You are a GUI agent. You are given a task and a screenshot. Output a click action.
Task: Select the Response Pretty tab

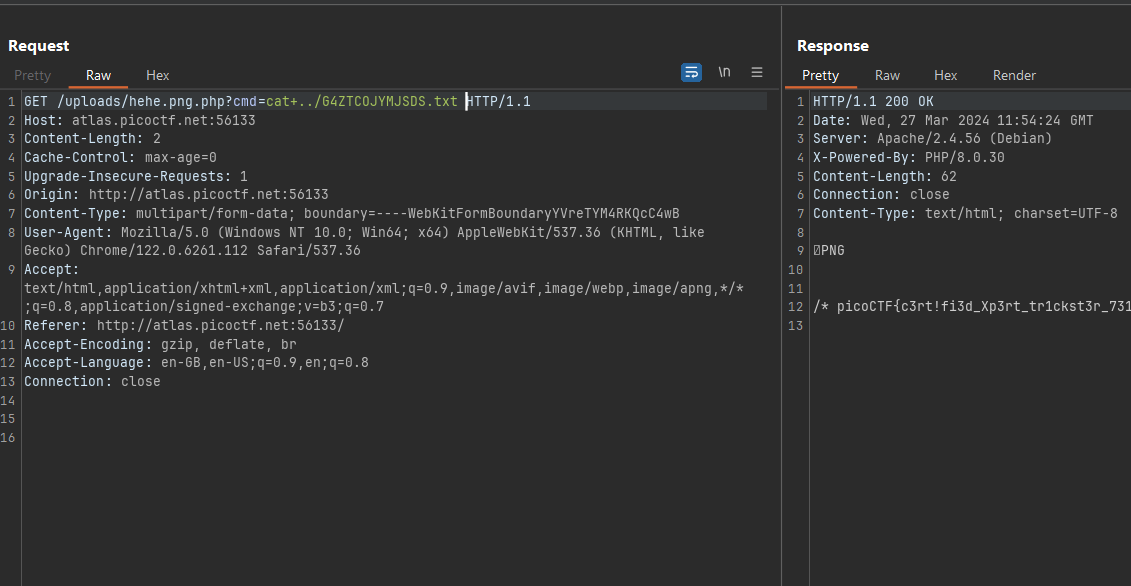(x=820, y=75)
